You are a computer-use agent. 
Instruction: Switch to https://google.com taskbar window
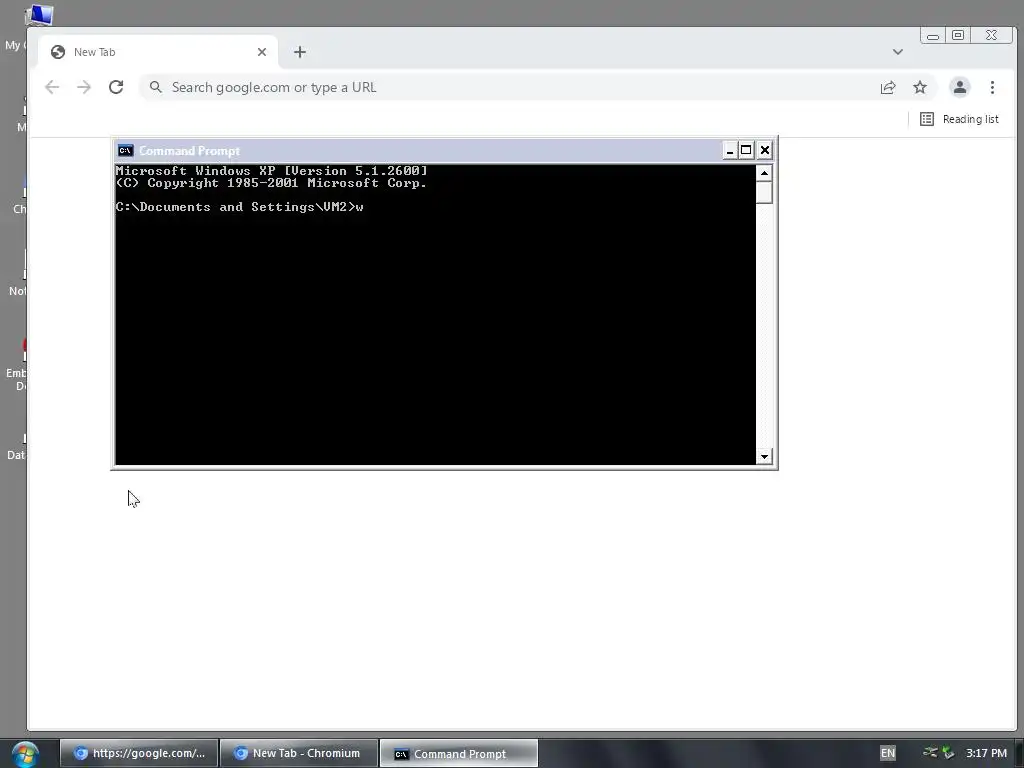click(140, 753)
